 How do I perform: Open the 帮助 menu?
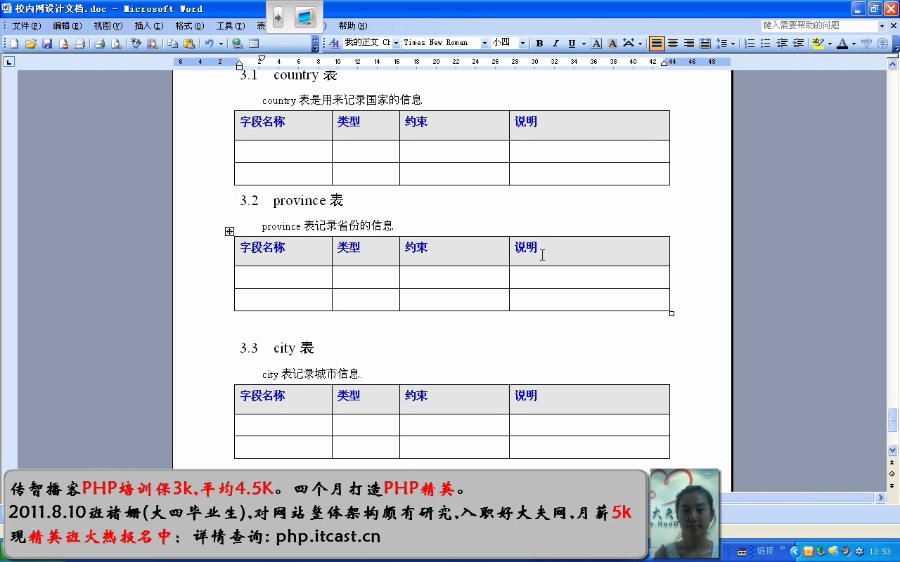point(352,26)
